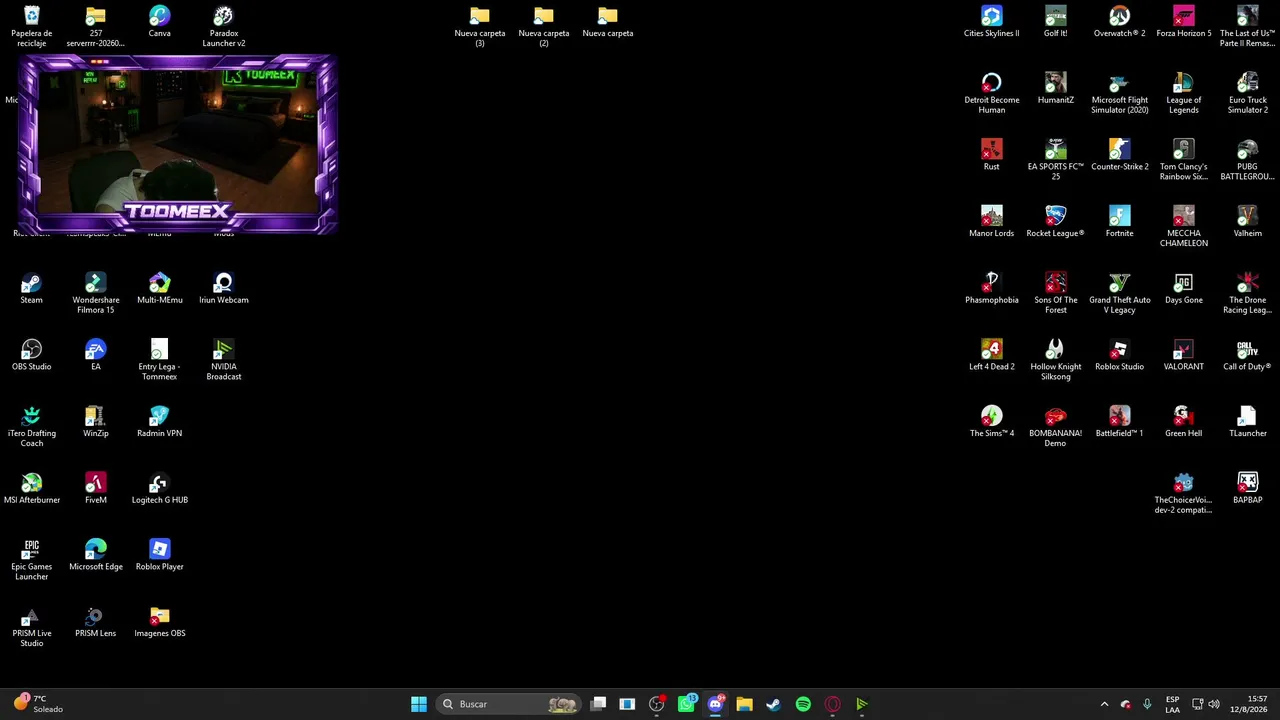1280x720 pixels.
Task: Click the FiveM desktop shortcut
Action: point(96,488)
